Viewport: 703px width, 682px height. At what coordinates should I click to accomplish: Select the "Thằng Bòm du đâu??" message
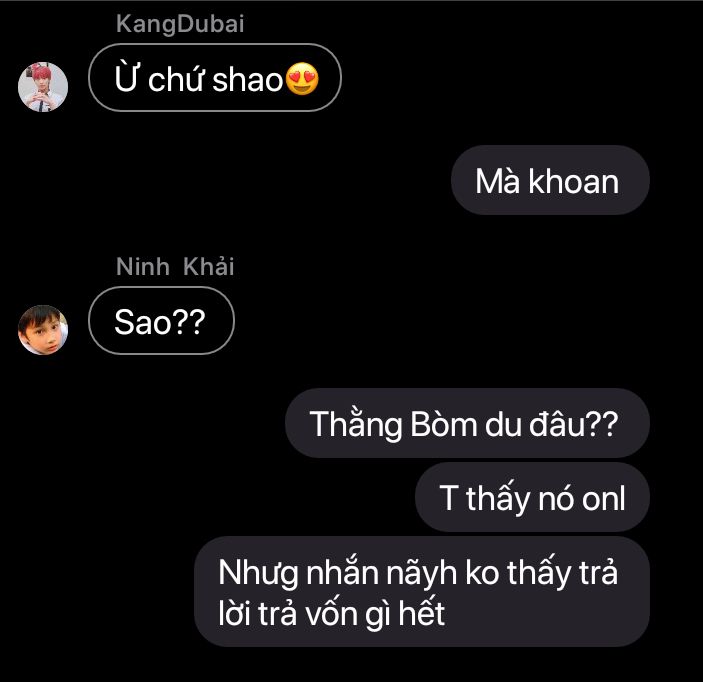(467, 423)
